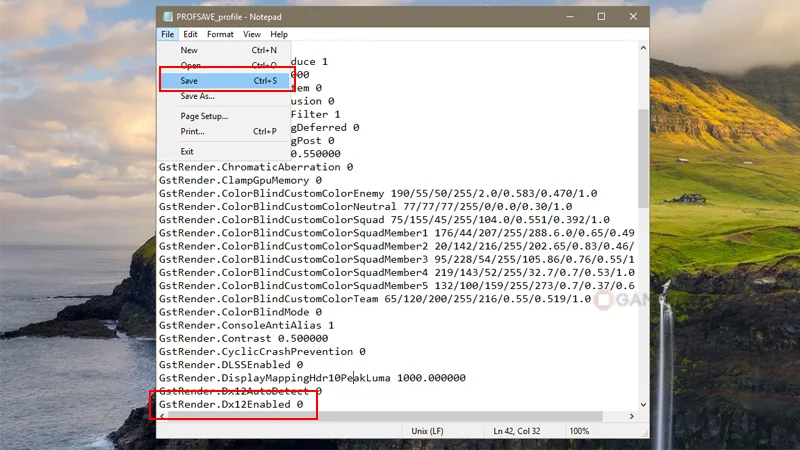Click the vertical scrollbar down arrow

643,405
